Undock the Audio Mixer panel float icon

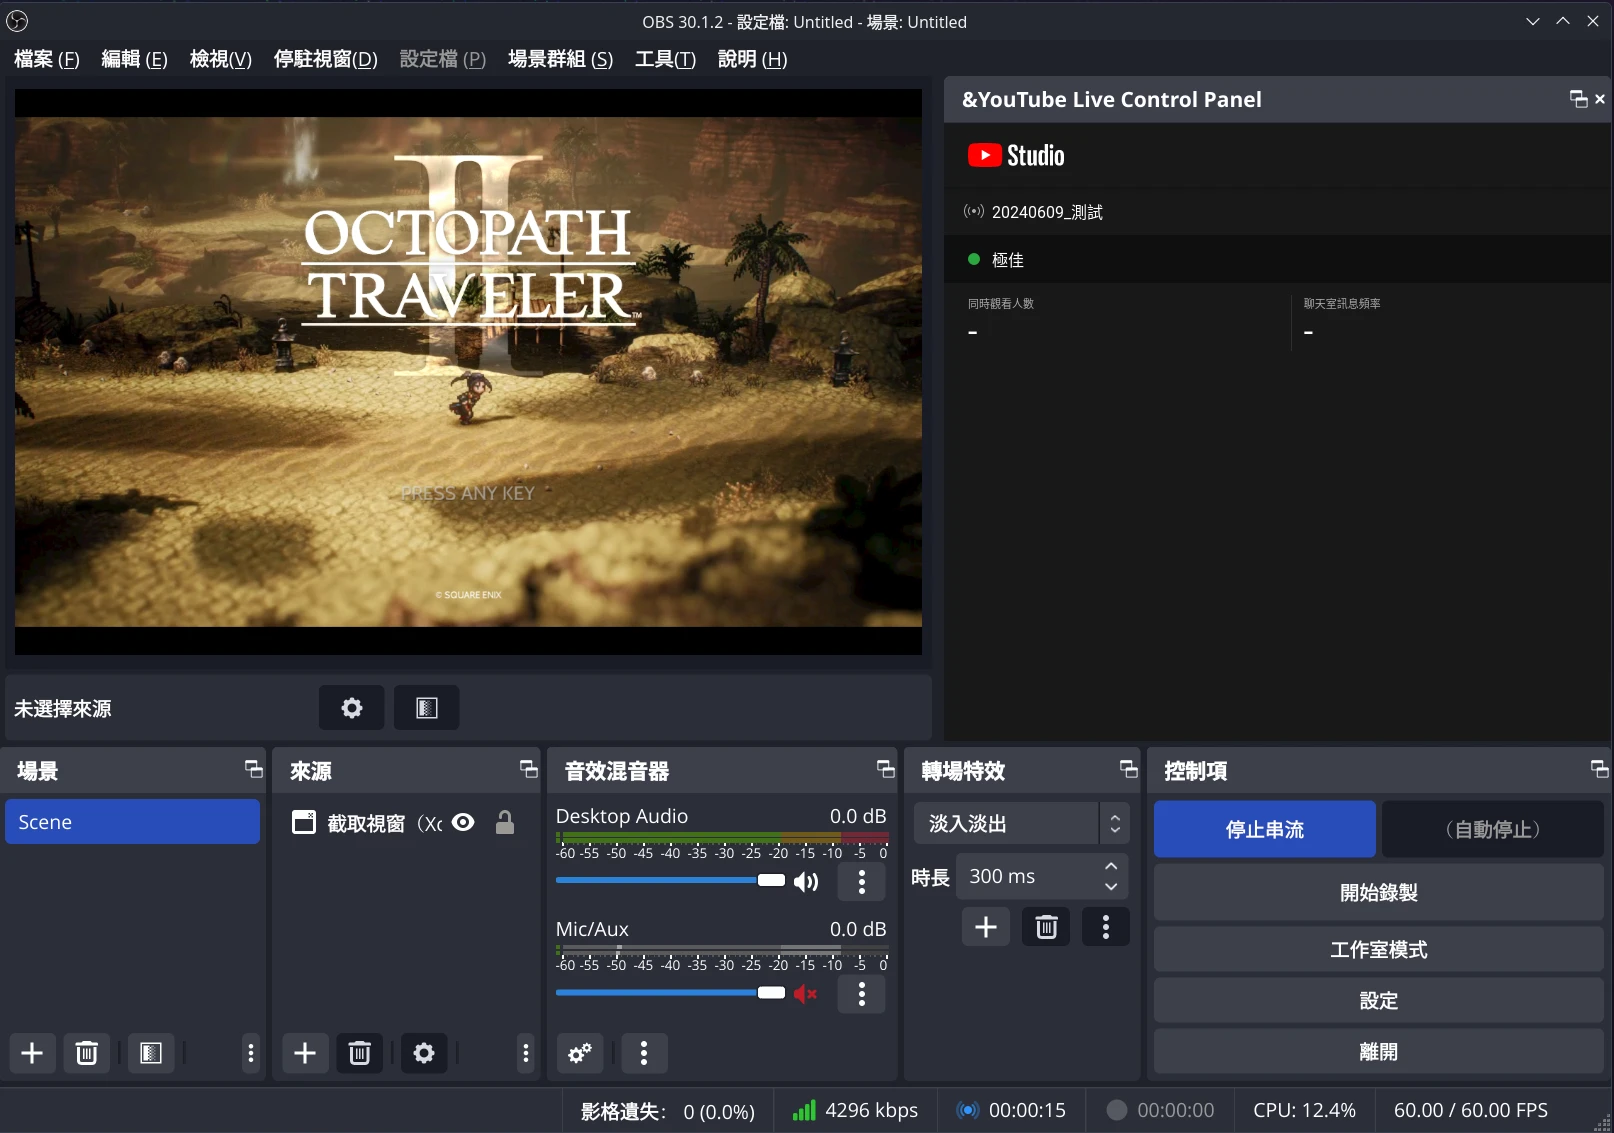pyautogui.click(x=886, y=769)
